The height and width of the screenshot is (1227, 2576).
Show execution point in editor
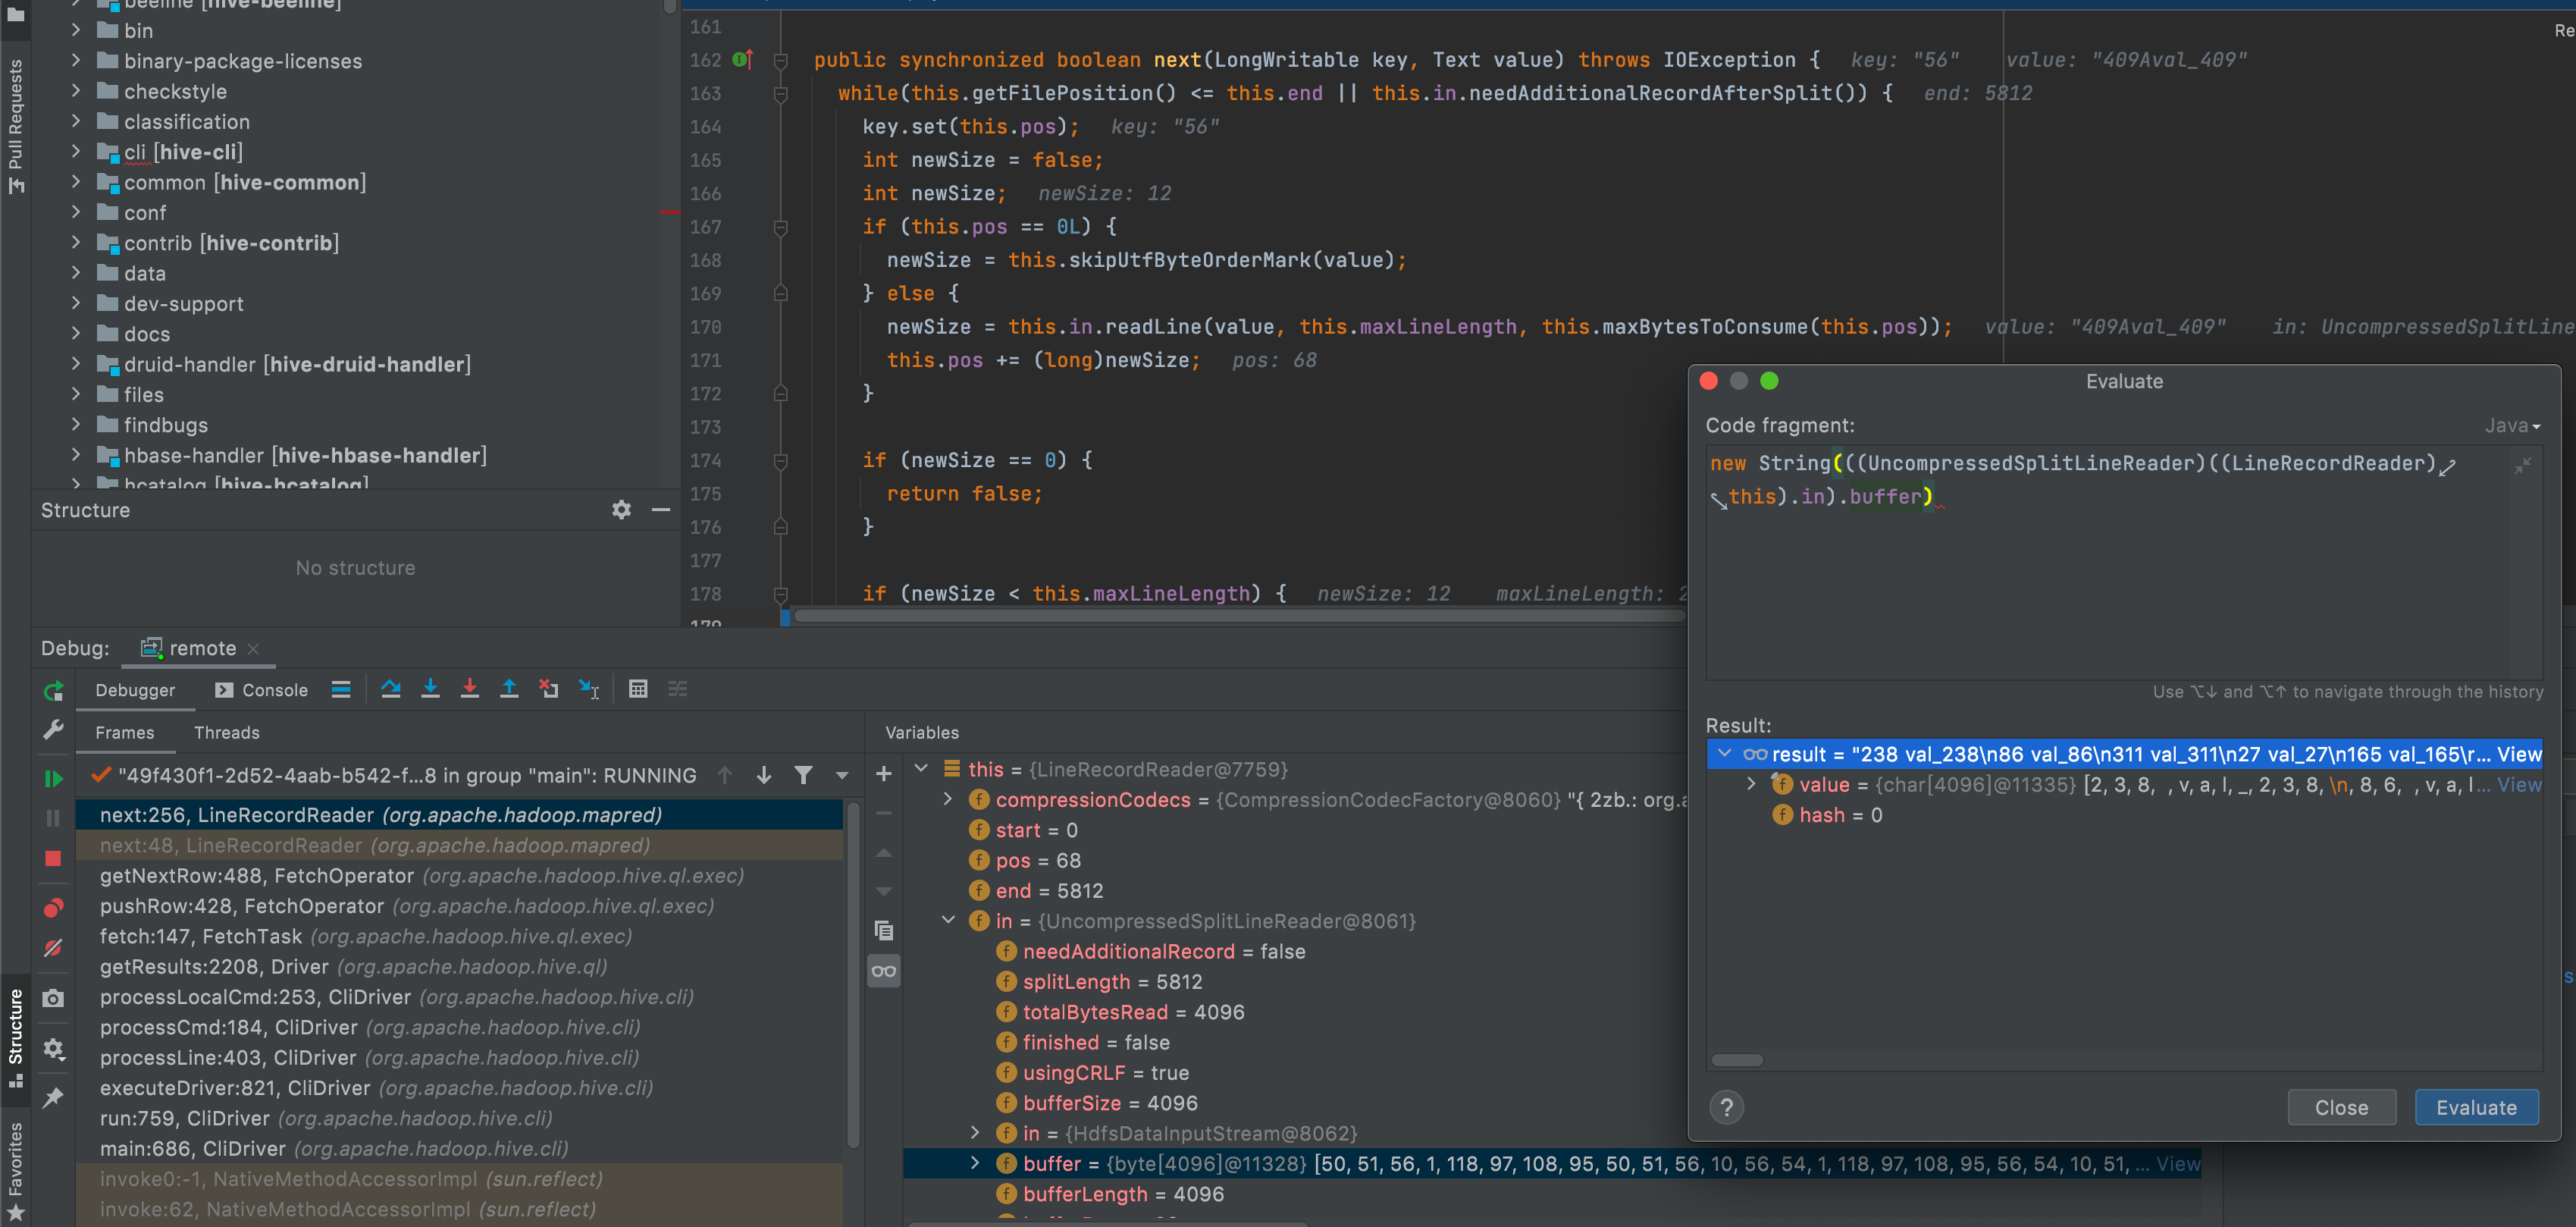[x=341, y=689]
